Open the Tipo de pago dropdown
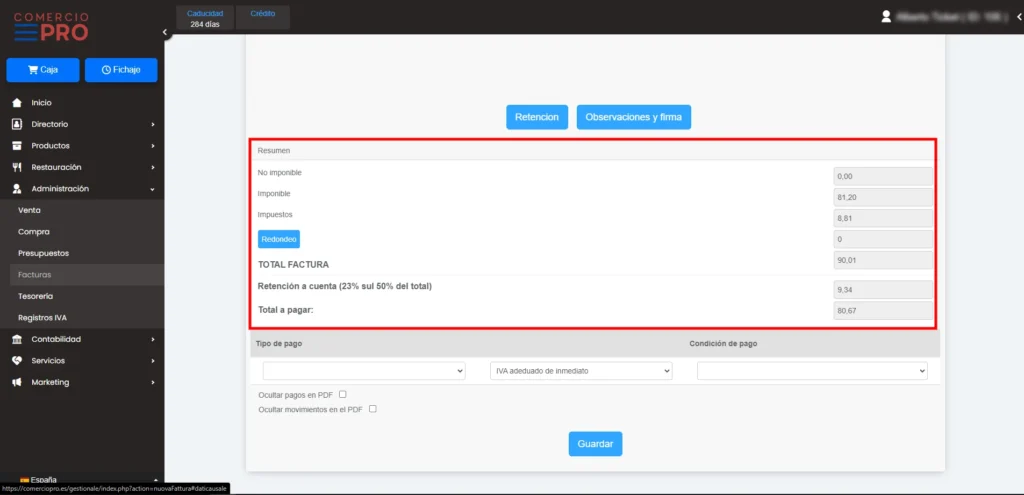Image resolution: width=1024 pixels, height=495 pixels. [x=364, y=371]
